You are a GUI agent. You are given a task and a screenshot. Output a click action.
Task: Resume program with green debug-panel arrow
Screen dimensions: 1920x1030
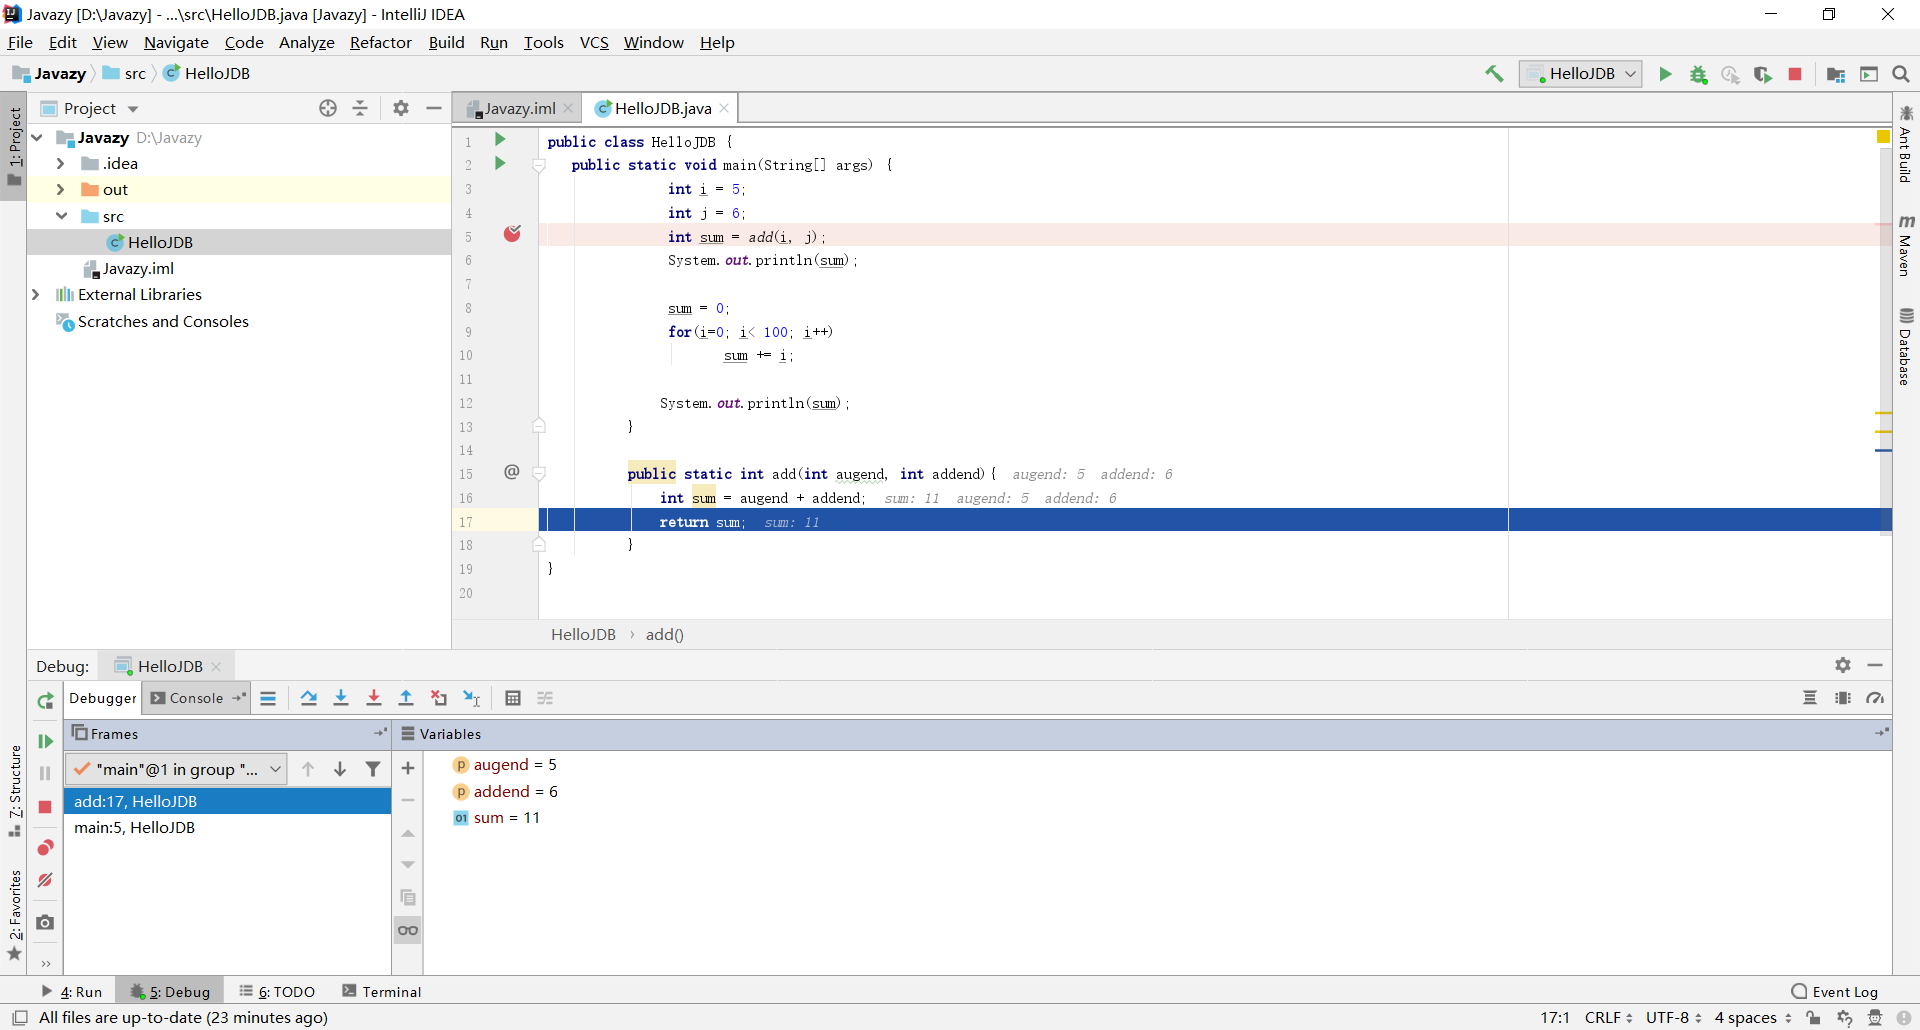point(45,741)
